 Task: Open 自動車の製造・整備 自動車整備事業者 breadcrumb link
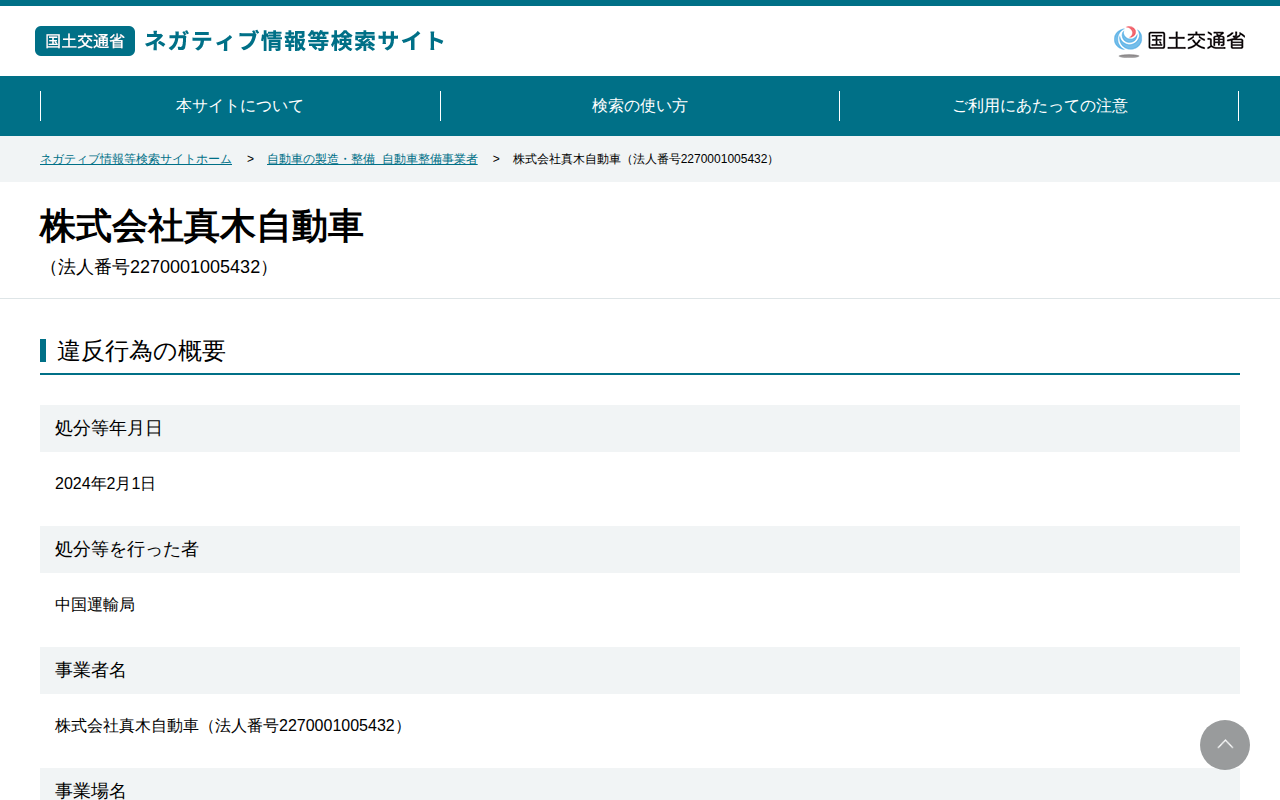click(372, 159)
